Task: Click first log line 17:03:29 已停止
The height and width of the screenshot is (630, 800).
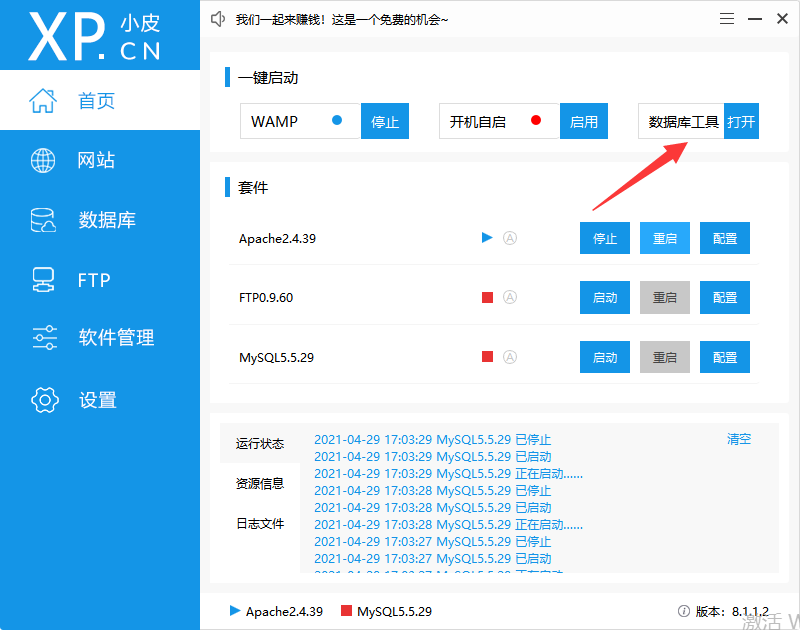Action: [x=433, y=440]
